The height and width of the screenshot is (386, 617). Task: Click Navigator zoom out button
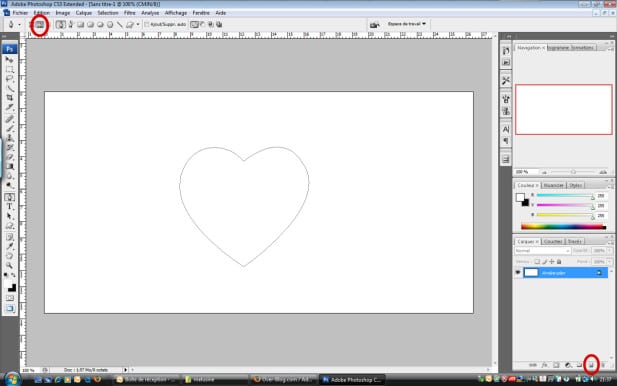(545, 172)
